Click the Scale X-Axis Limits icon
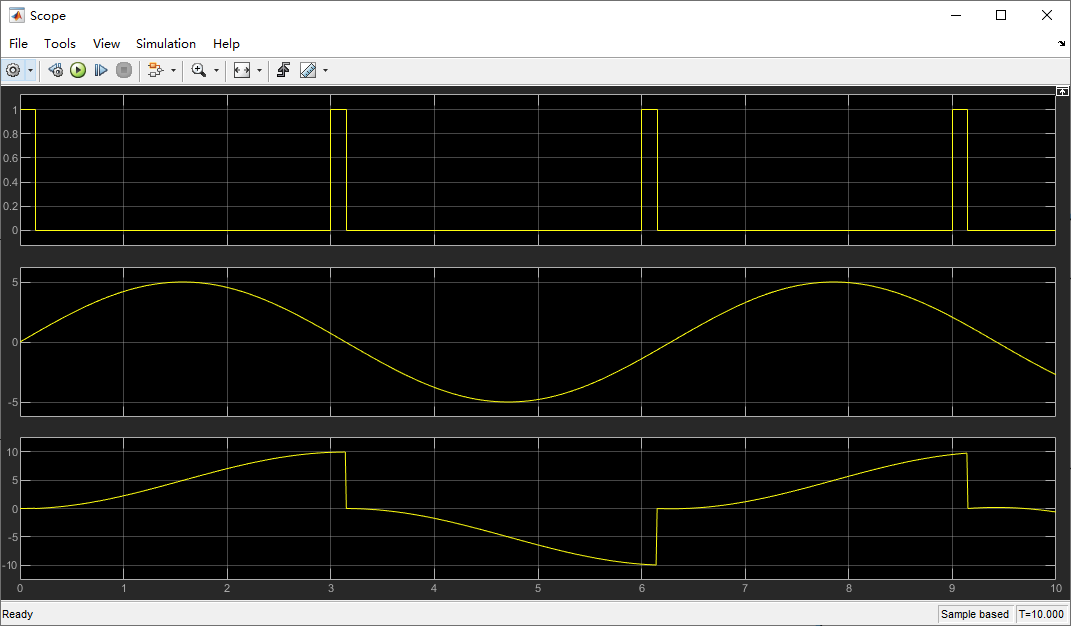Image resolution: width=1071 pixels, height=626 pixels. point(242,70)
